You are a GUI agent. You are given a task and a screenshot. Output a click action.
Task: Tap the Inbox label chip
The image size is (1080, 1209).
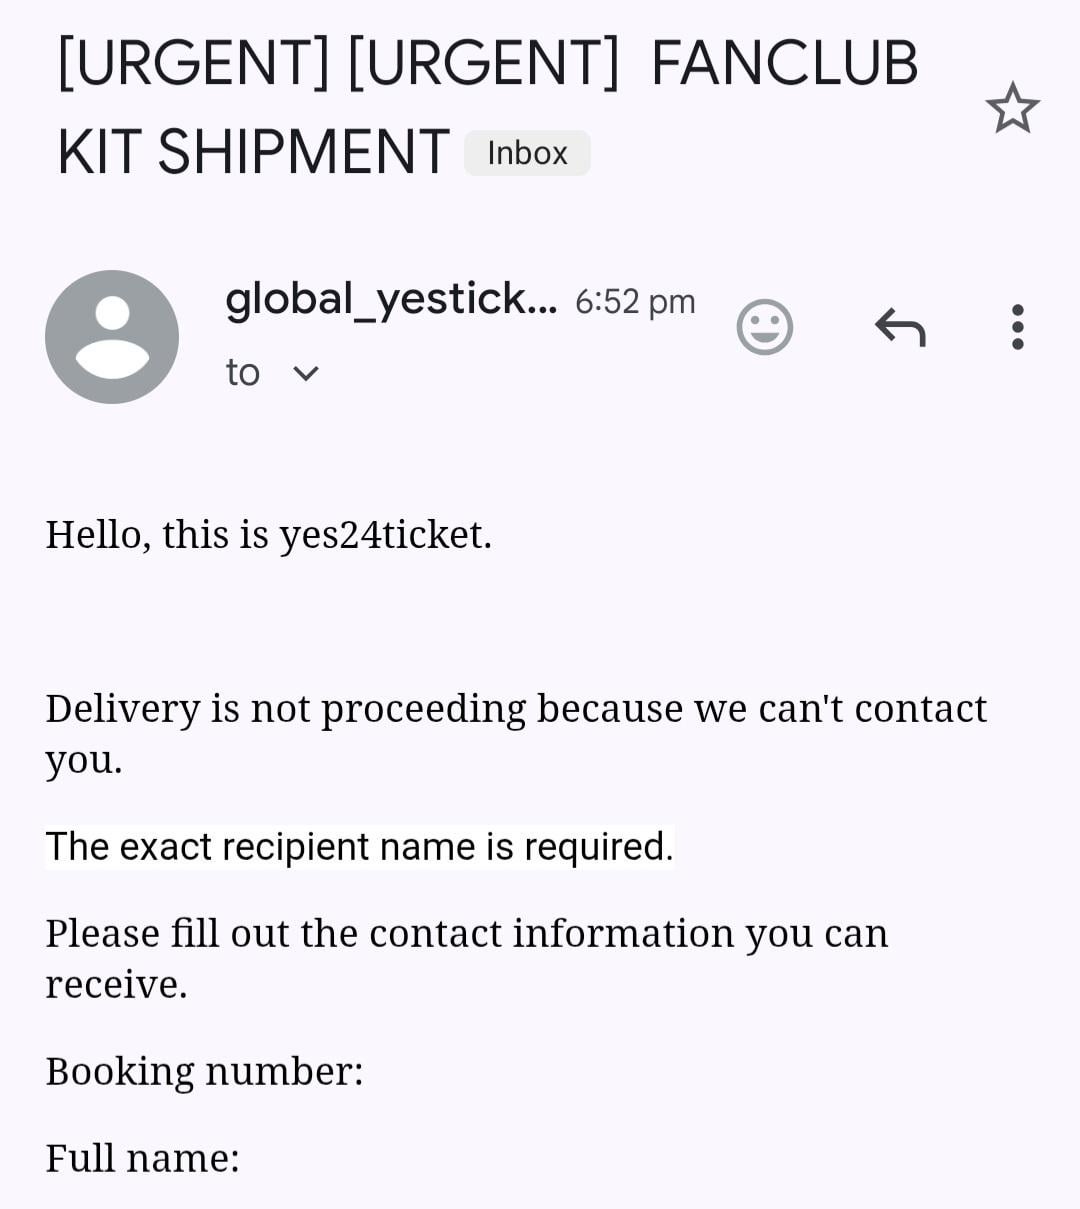[527, 153]
